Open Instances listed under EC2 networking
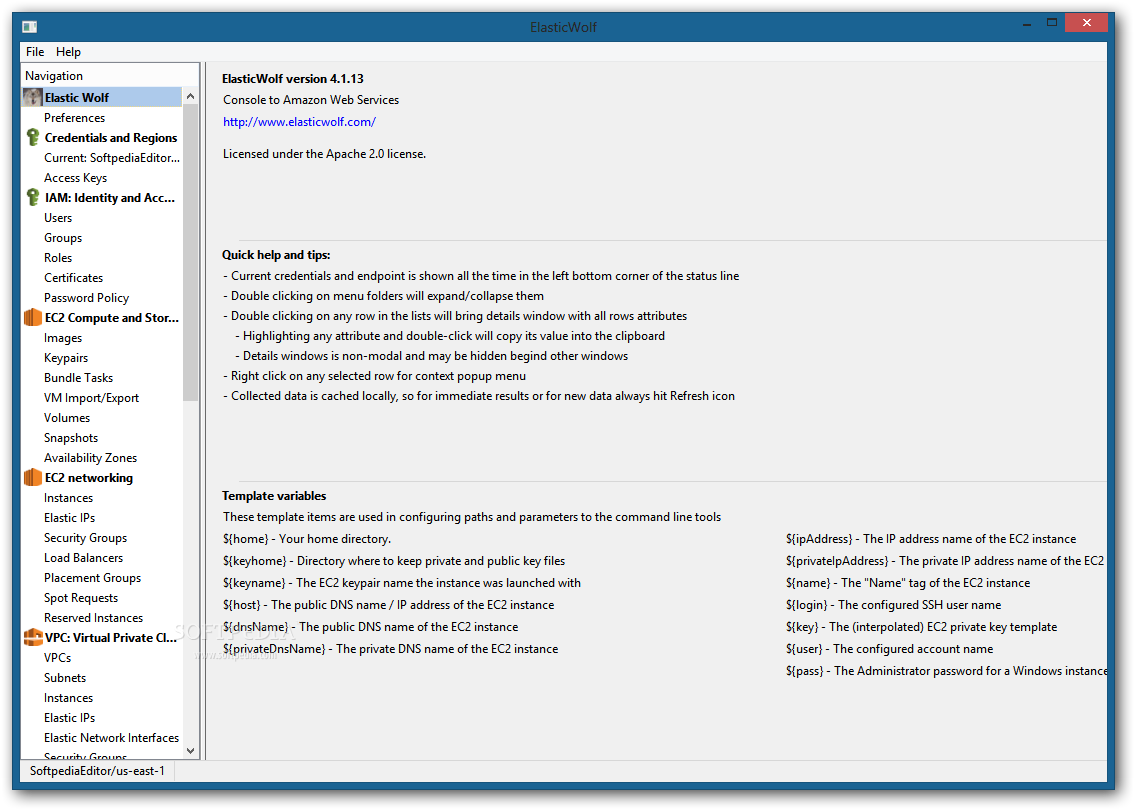This screenshot has height=810, width=1135. [x=68, y=498]
